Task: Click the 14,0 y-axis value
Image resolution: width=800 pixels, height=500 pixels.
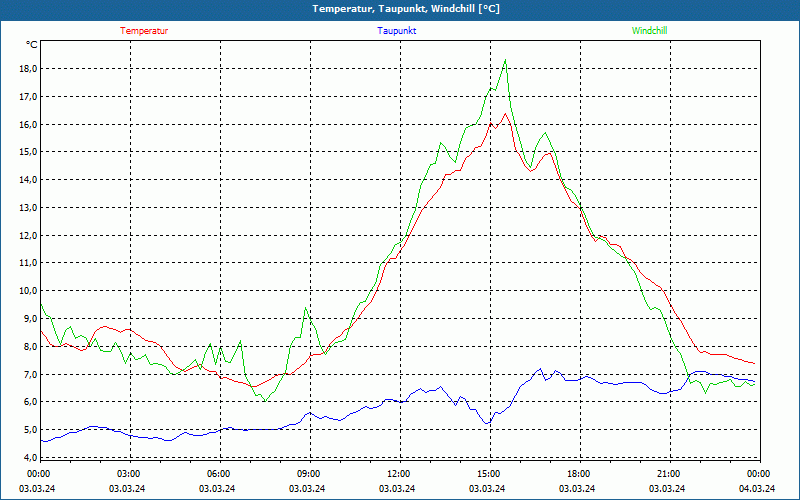Action: click(x=28, y=180)
